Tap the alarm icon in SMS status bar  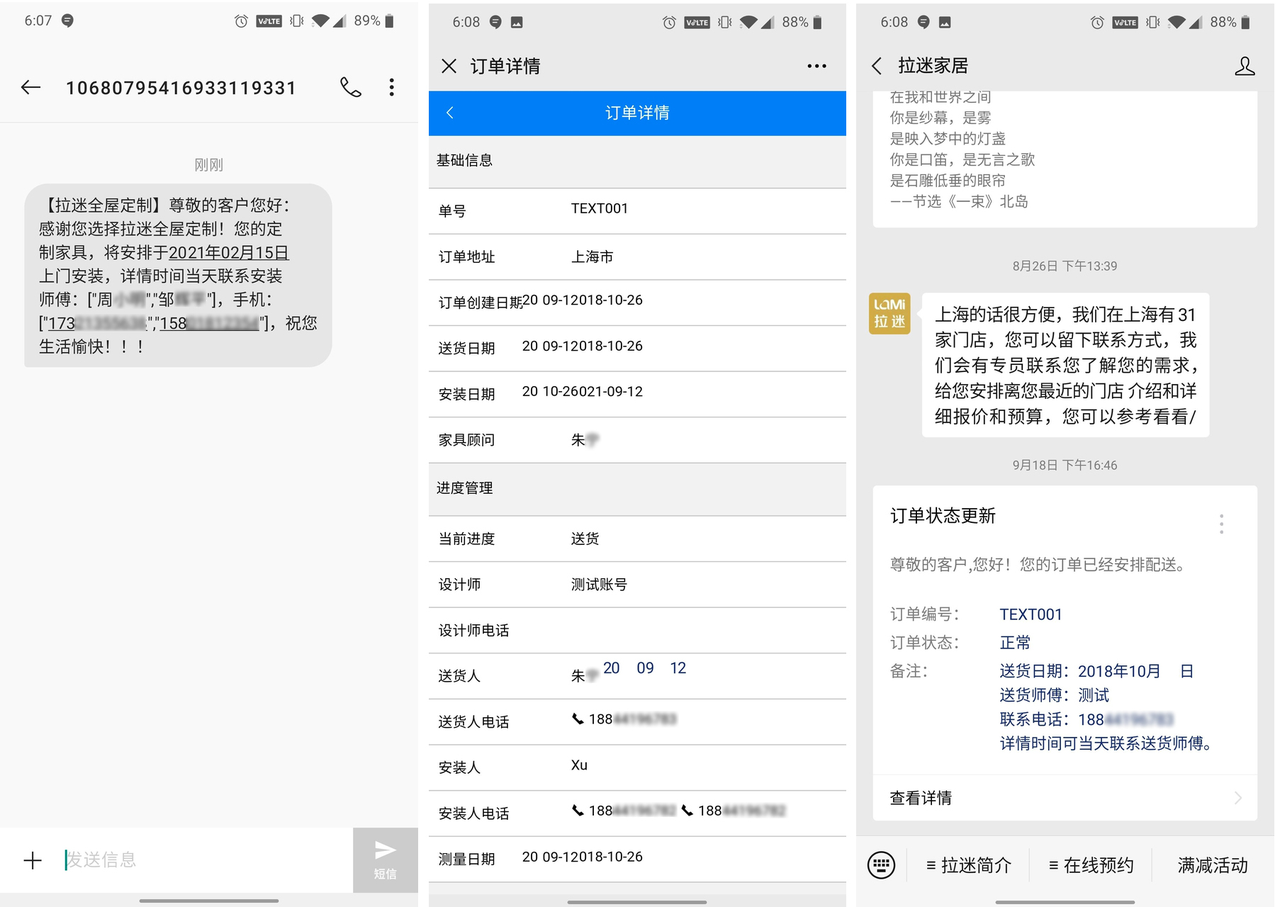tap(241, 21)
